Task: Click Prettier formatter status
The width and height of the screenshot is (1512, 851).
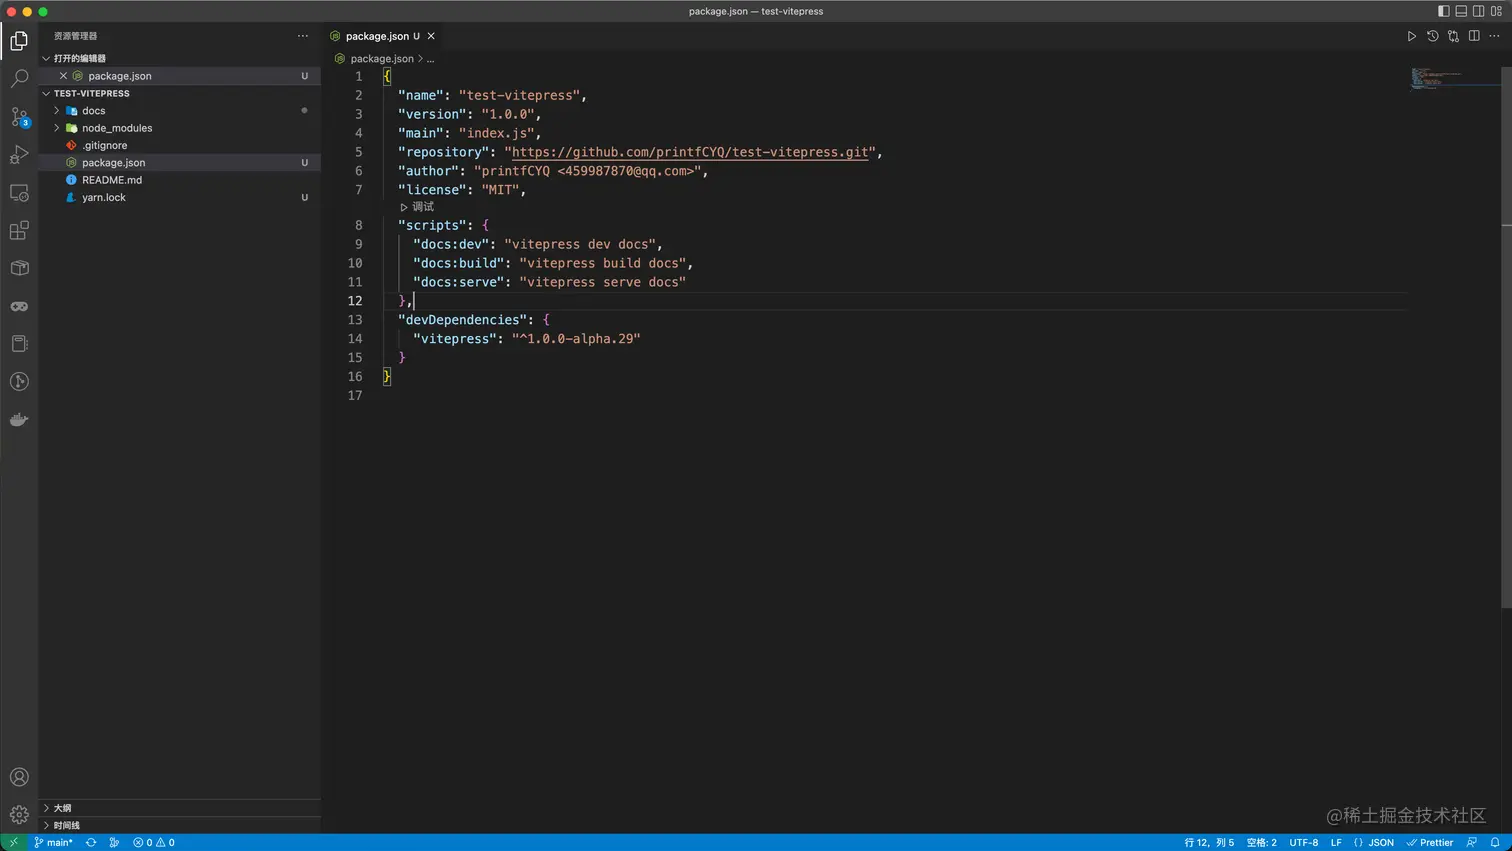Action: 1430,842
